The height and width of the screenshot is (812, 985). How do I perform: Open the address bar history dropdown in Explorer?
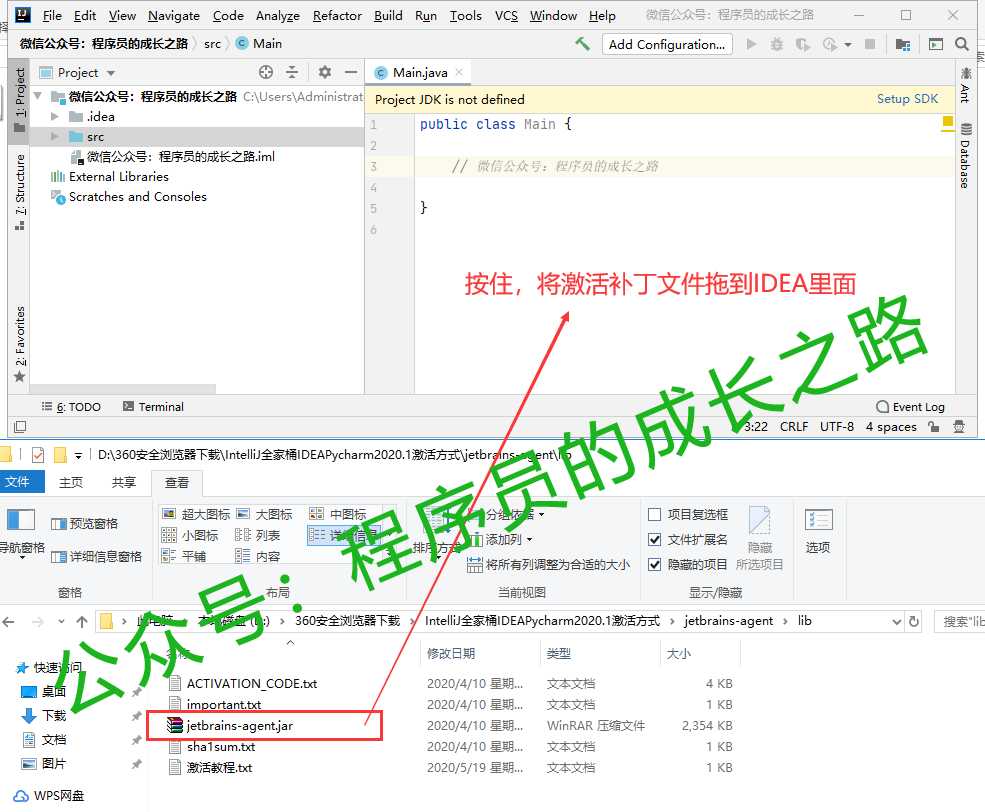[x=896, y=622]
